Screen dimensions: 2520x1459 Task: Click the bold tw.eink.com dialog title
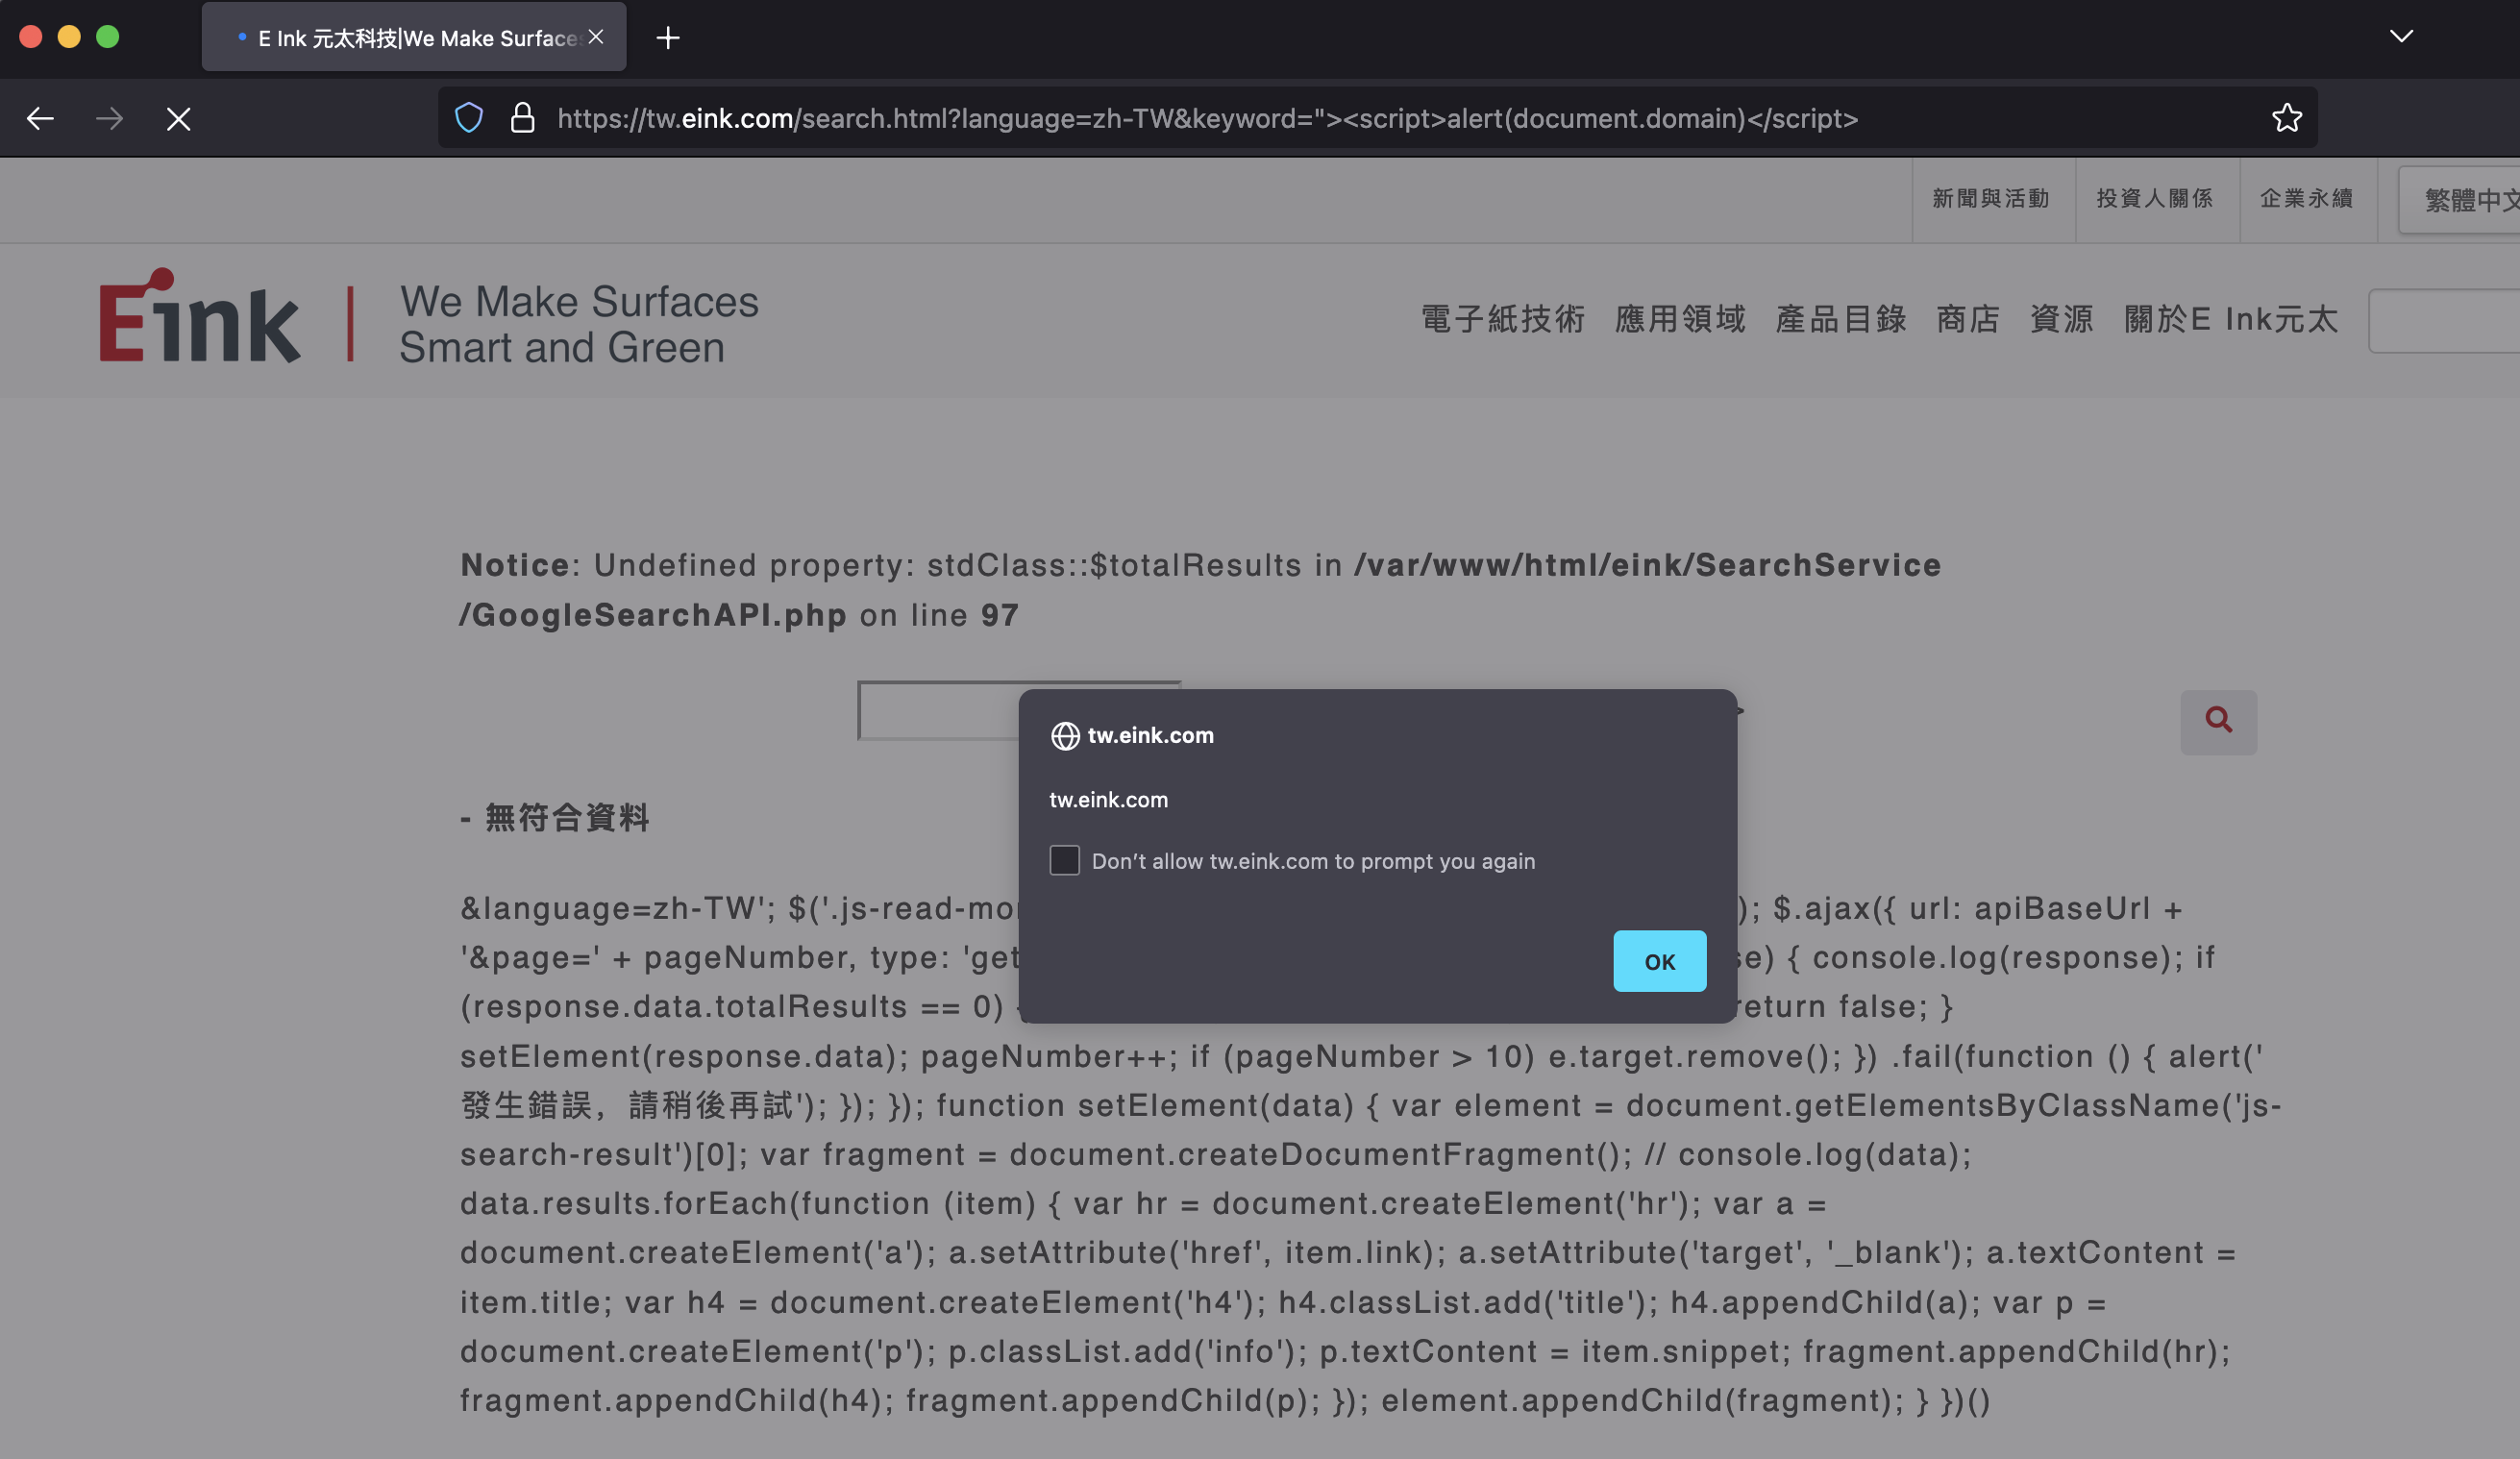[x=1150, y=735]
